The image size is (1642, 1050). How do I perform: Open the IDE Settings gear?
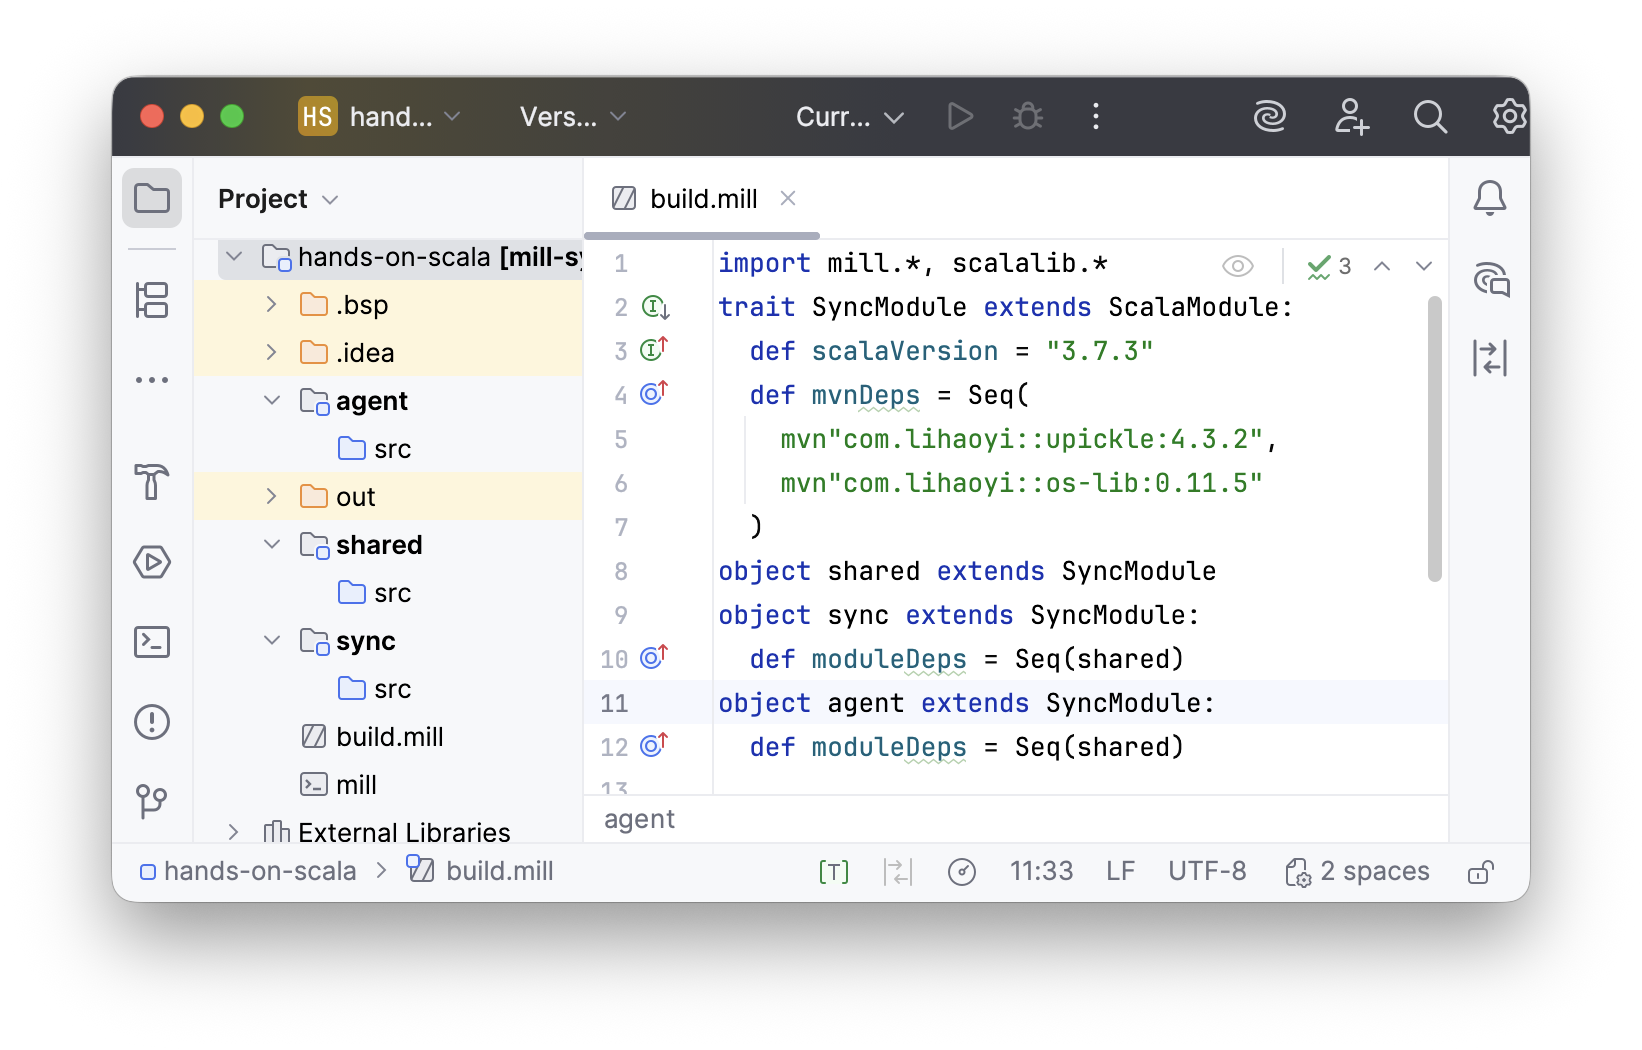point(1507,116)
